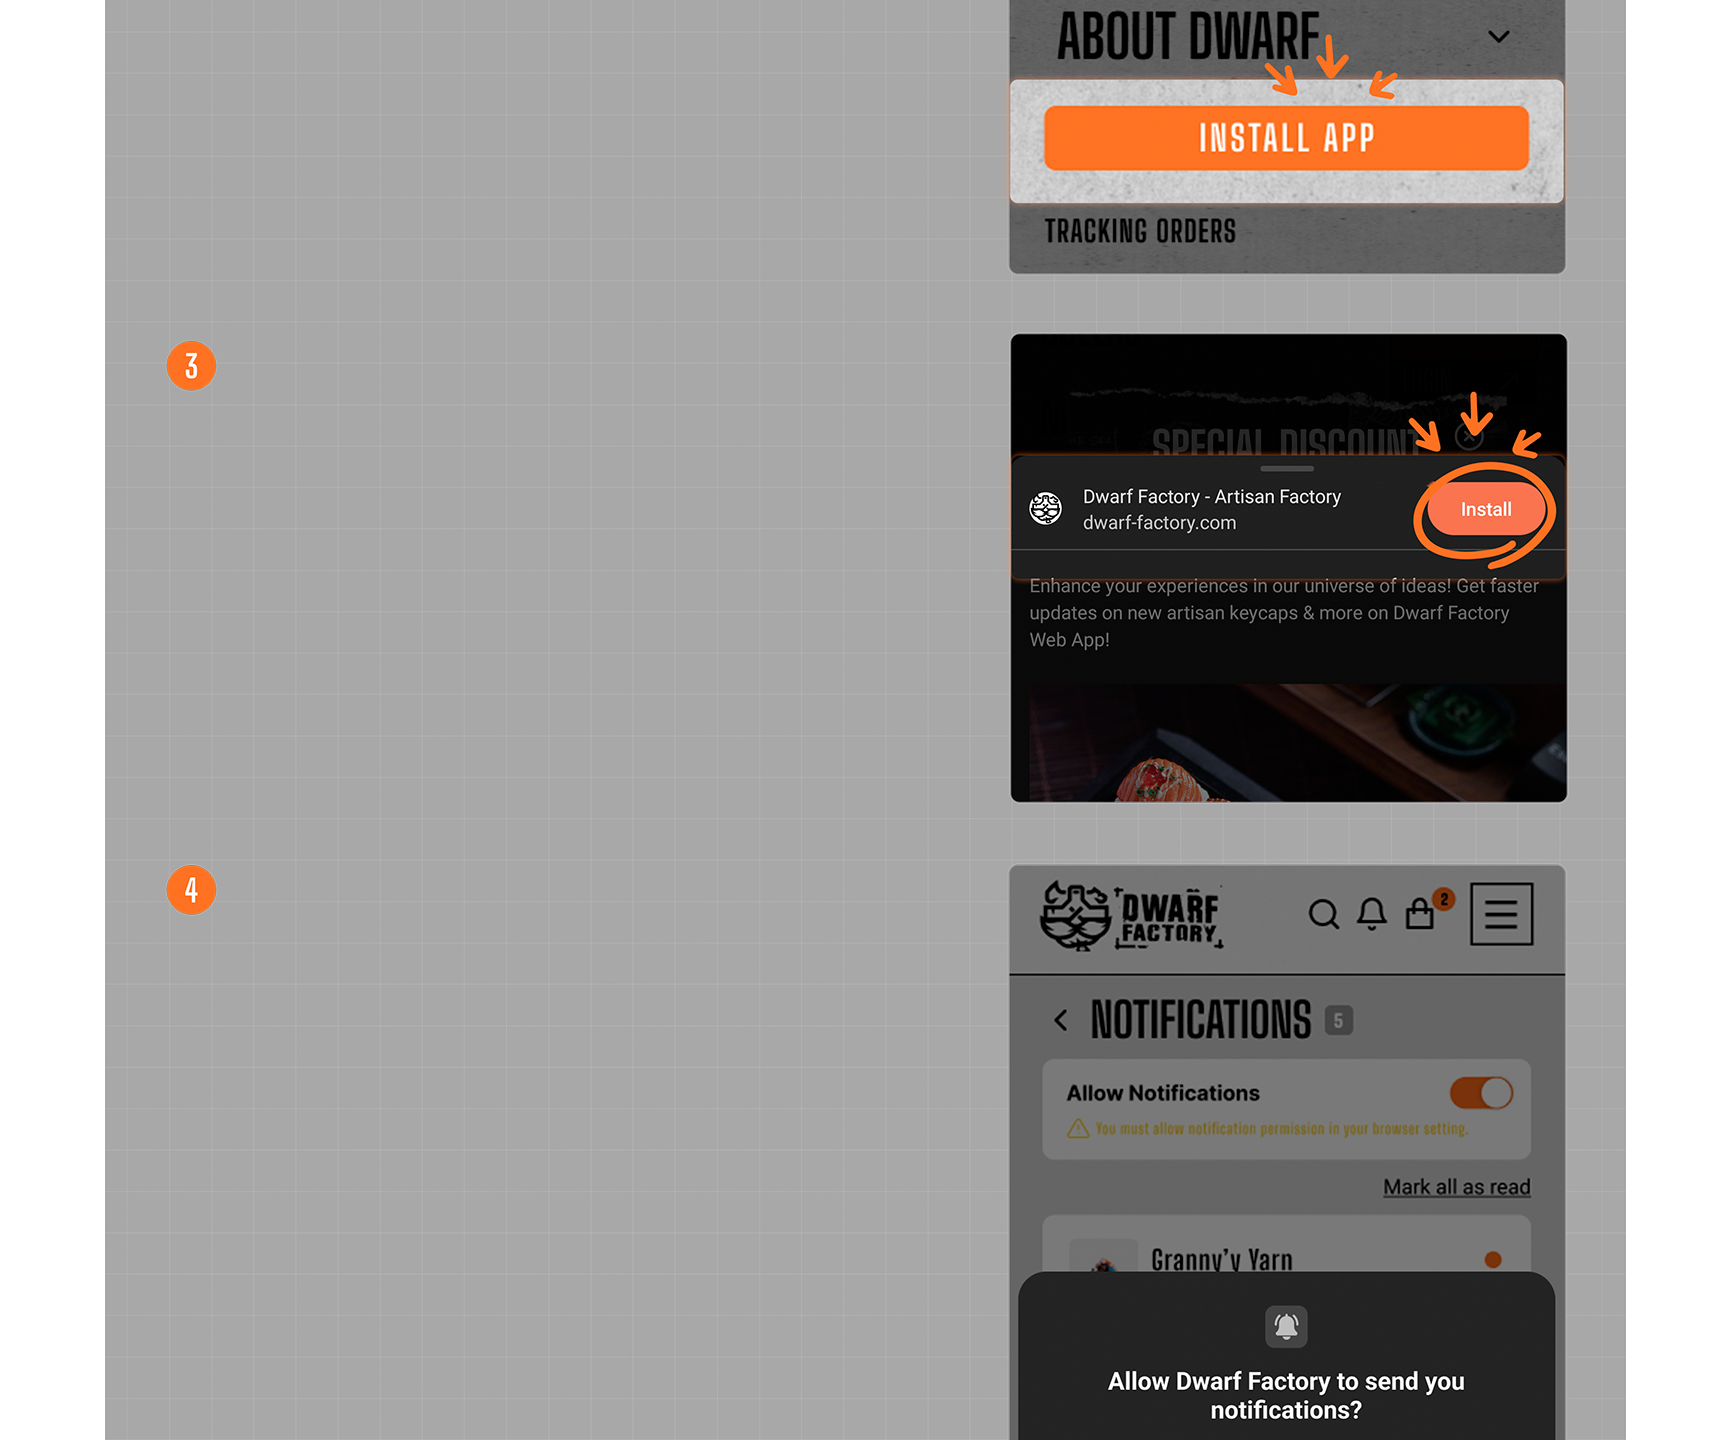Open the hamburger menu in header
Viewport: 1728px width, 1440px height.
(x=1500, y=914)
